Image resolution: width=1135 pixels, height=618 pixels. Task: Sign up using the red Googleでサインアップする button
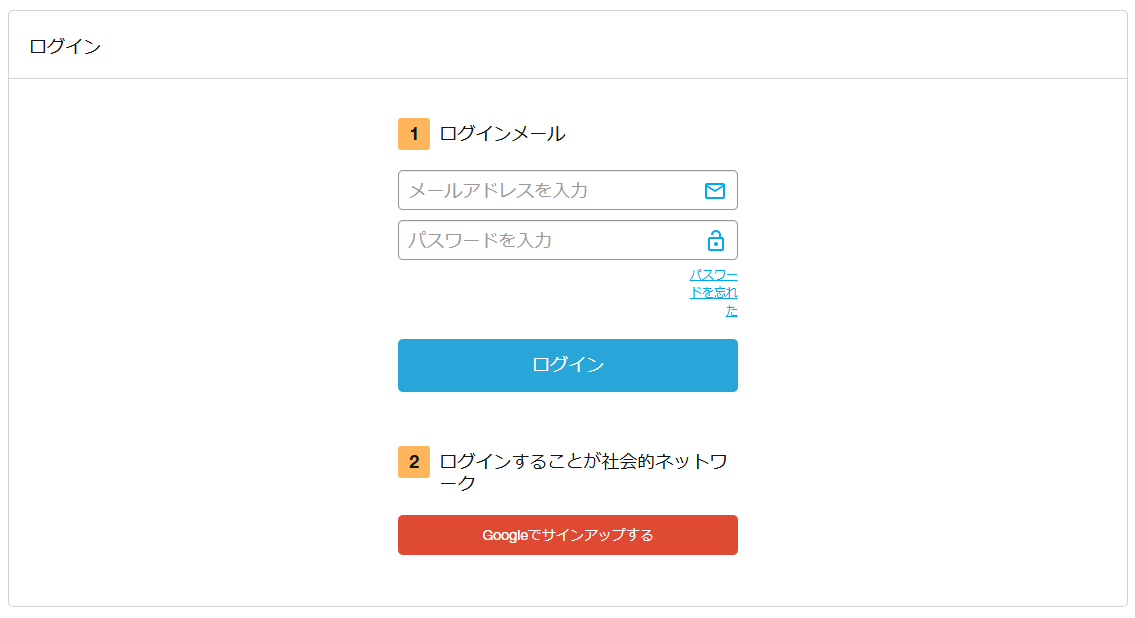click(568, 535)
